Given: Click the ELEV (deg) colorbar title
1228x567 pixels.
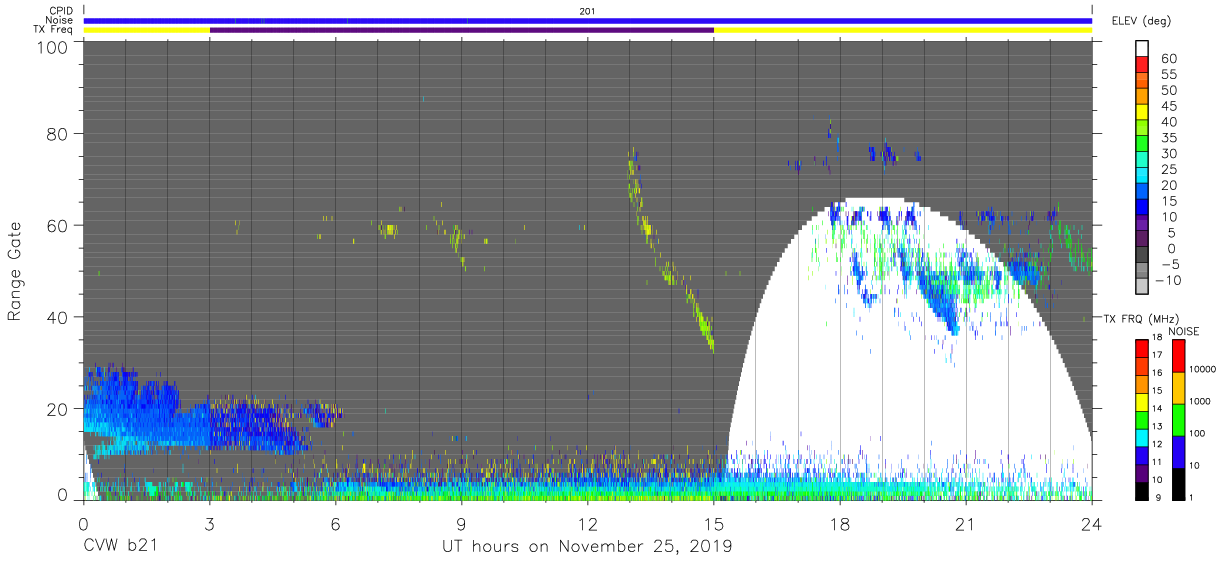Looking at the screenshot, I should click(x=1140, y=21).
